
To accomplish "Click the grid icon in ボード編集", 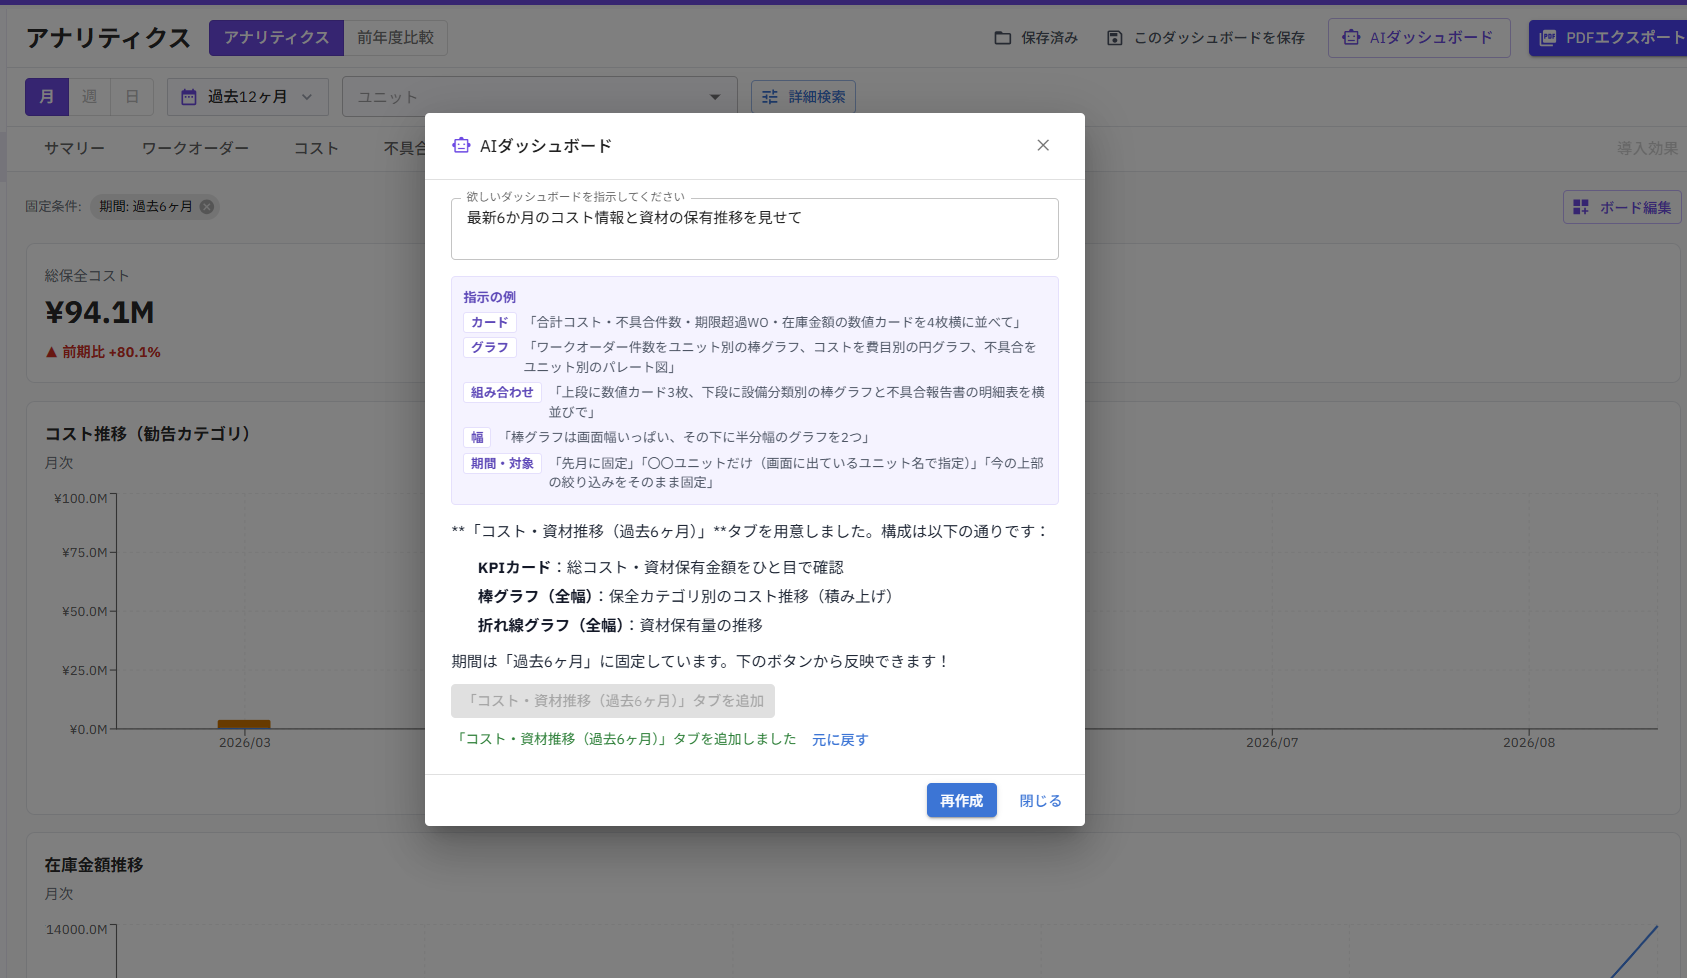I will 1581,207.
